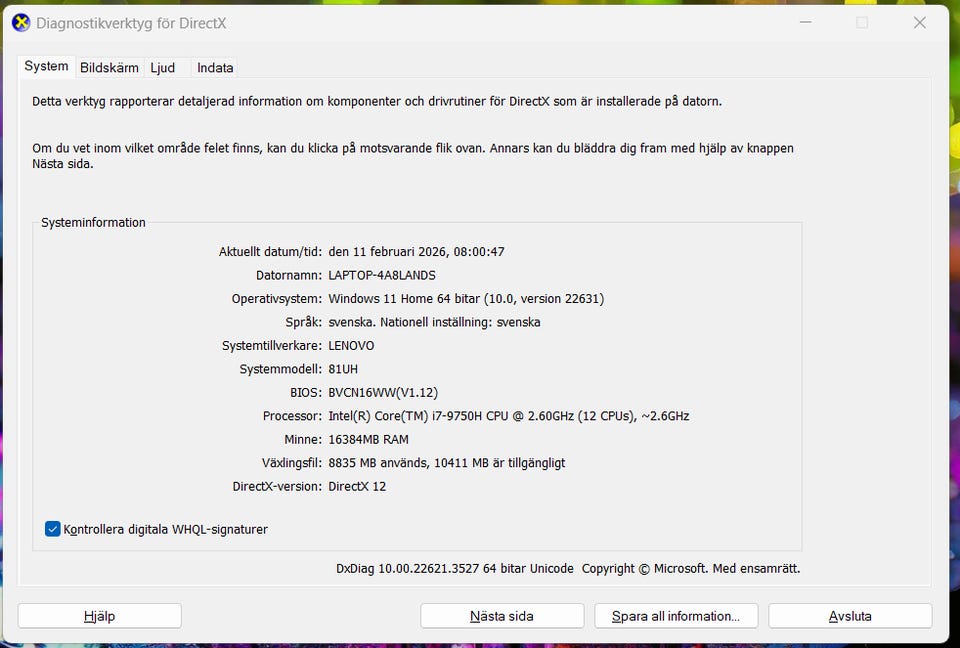The image size is (960, 648).
Task: Click the Minne label
Action: (x=303, y=440)
